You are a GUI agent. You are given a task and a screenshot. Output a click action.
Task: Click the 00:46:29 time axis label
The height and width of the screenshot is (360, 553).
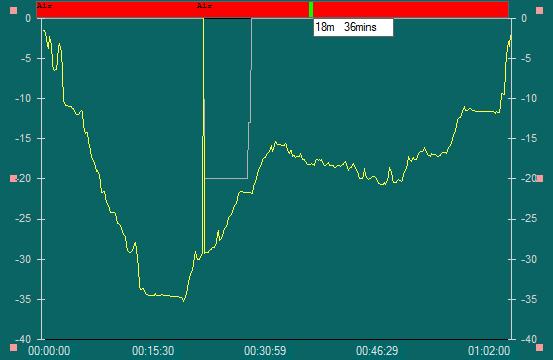[x=377, y=351]
